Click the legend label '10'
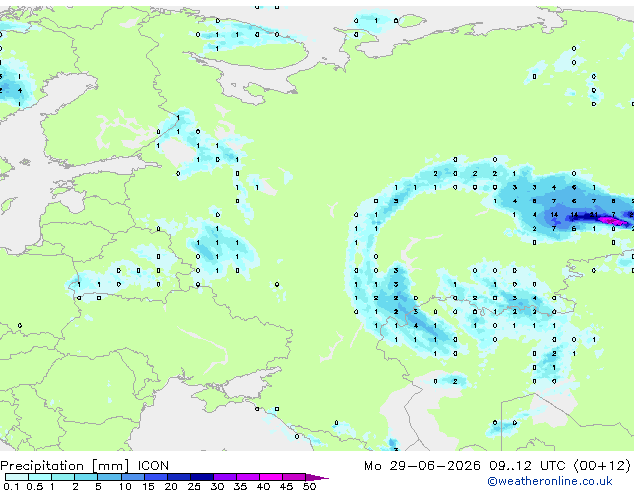The image size is (634, 490). point(125,486)
